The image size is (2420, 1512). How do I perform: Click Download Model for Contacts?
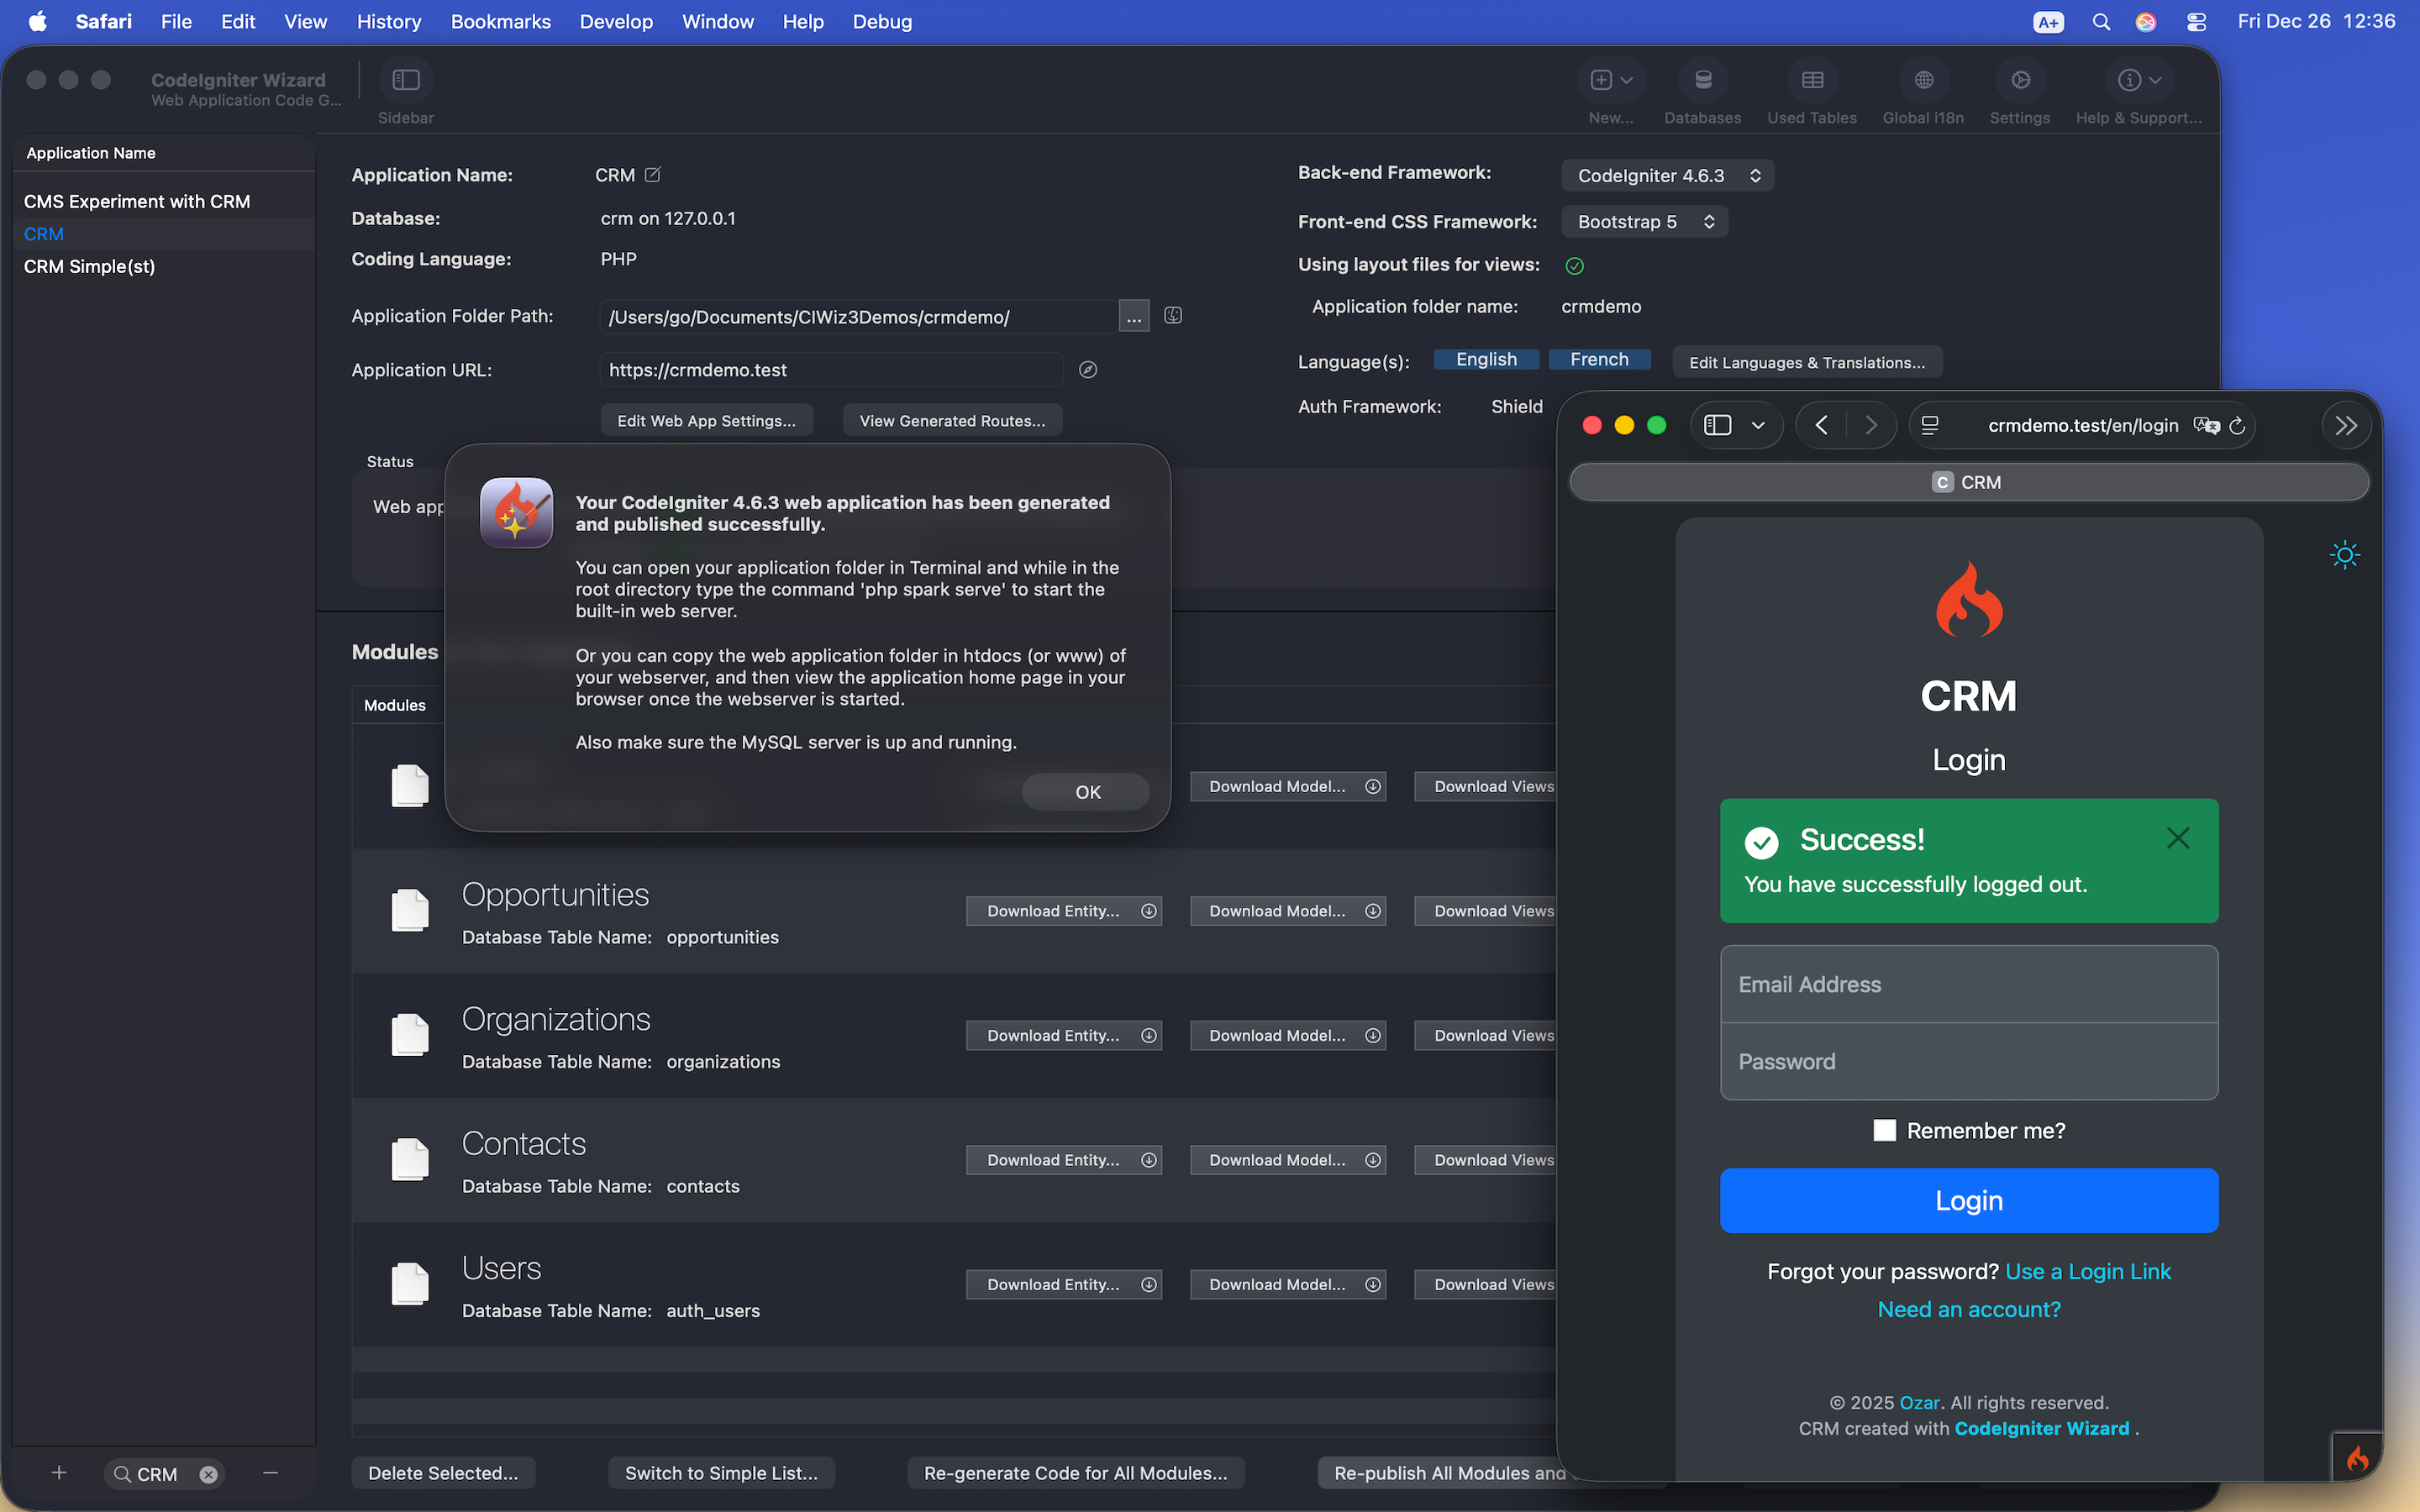(x=1288, y=1160)
